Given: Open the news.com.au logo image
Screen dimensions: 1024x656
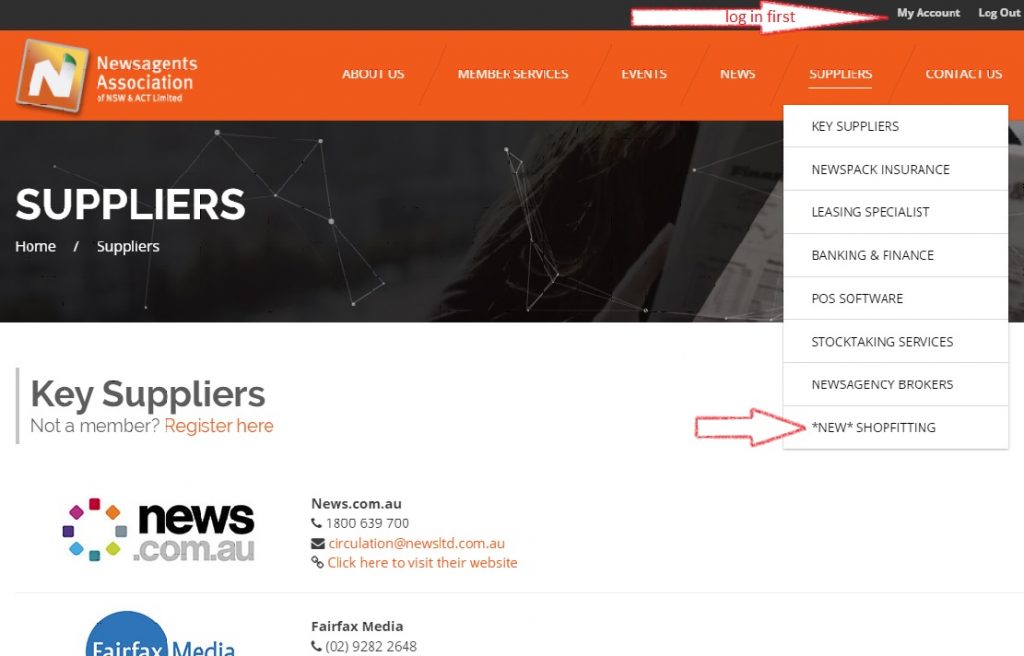Looking at the screenshot, I should [159, 530].
